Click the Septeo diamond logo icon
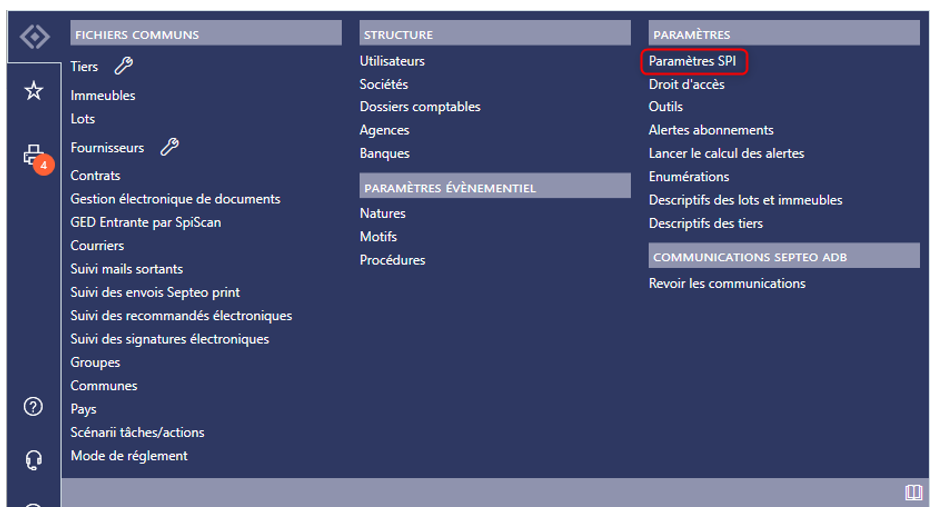 click(34, 37)
